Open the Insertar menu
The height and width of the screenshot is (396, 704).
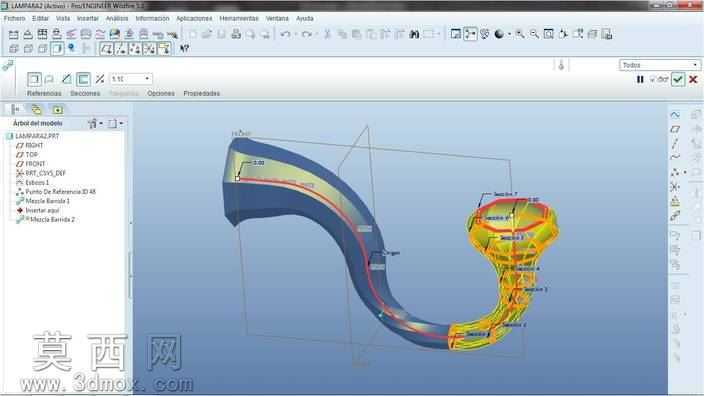coord(88,18)
